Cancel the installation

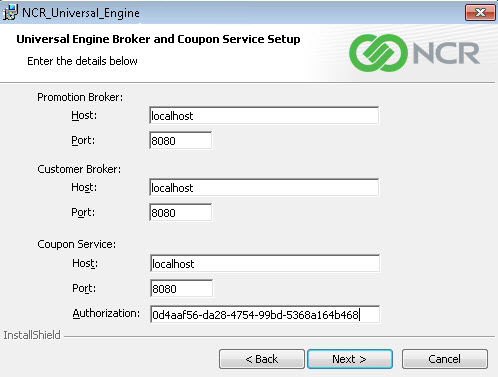[445, 359]
